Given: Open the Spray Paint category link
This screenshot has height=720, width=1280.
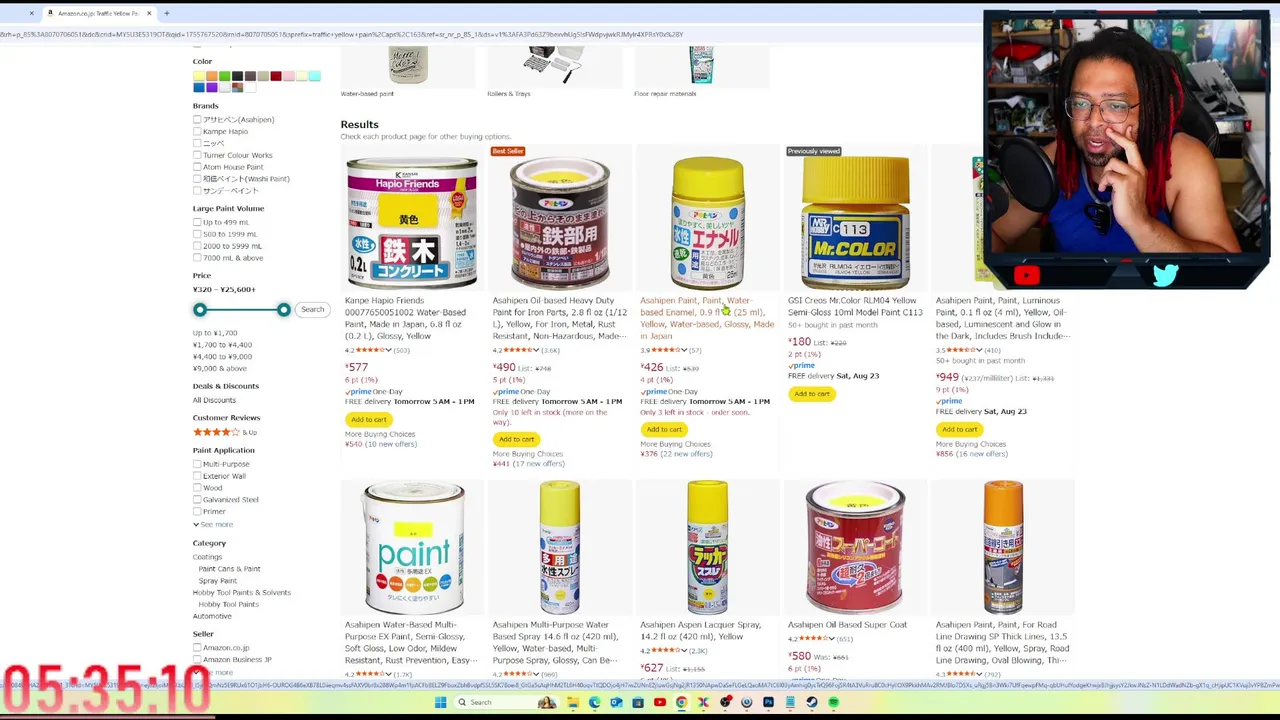Looking at the screenshot, I should (217, 580).
